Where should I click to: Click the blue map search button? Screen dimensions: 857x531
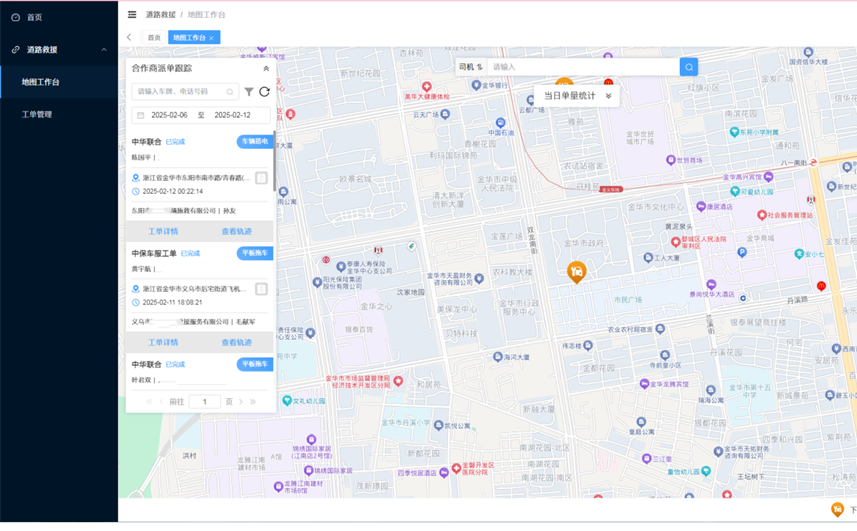[689, 67]
